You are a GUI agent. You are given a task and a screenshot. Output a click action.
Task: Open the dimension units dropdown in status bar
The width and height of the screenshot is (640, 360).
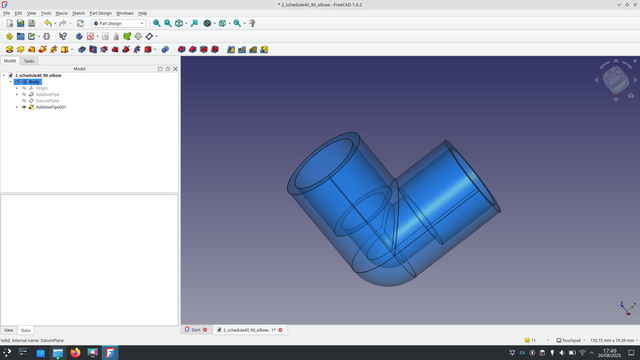point(613,340)
